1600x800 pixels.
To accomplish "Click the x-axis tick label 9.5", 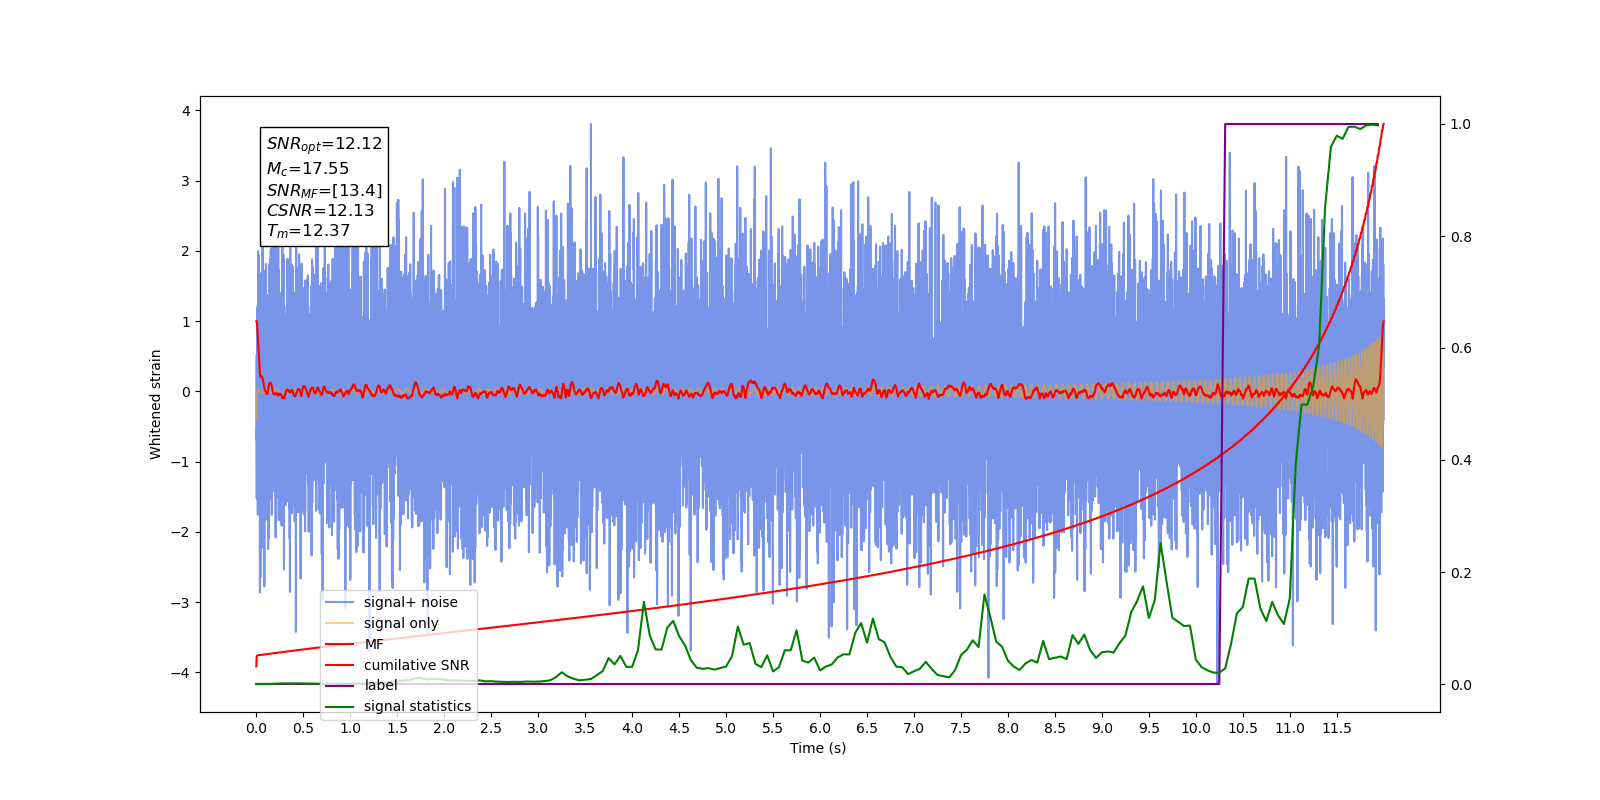I will (x=1149, y=728).
